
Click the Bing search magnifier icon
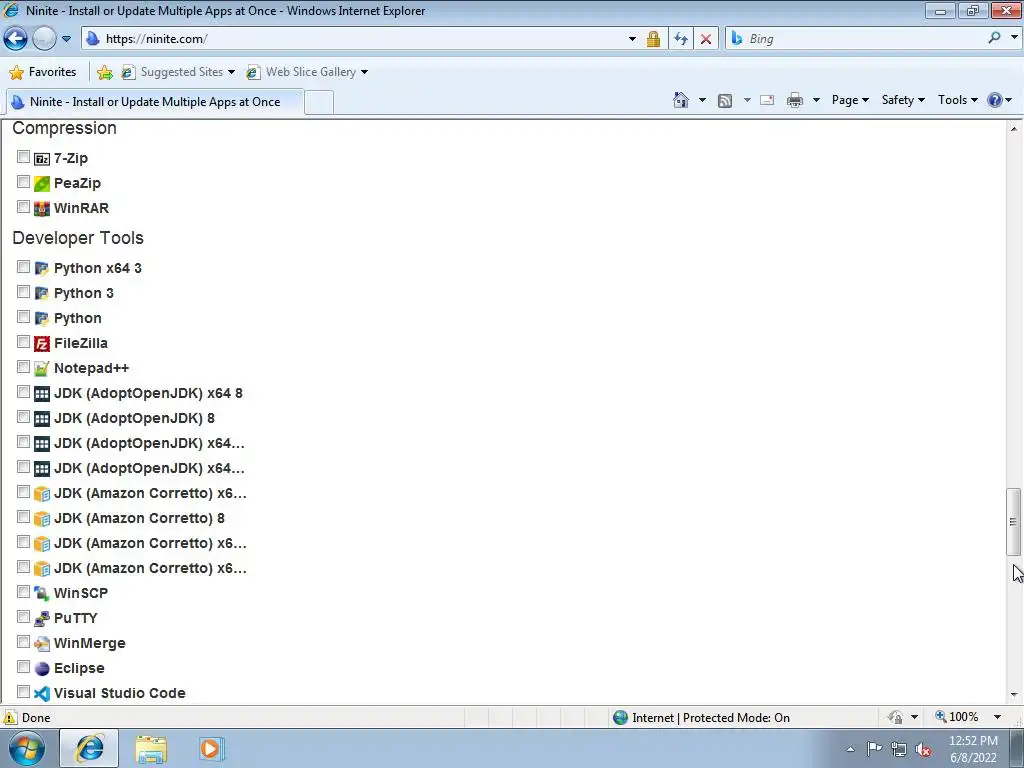coord(994,38)
